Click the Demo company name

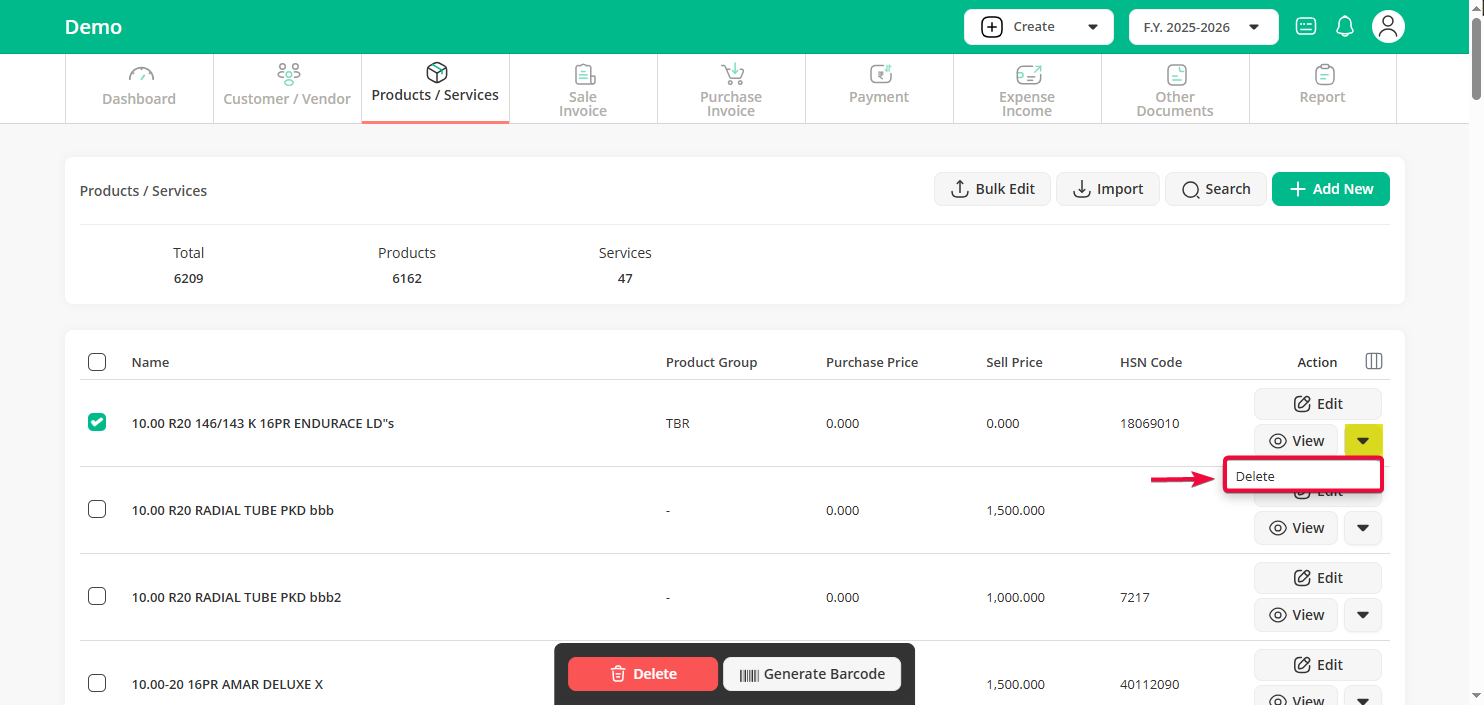[x=94, y=27]
